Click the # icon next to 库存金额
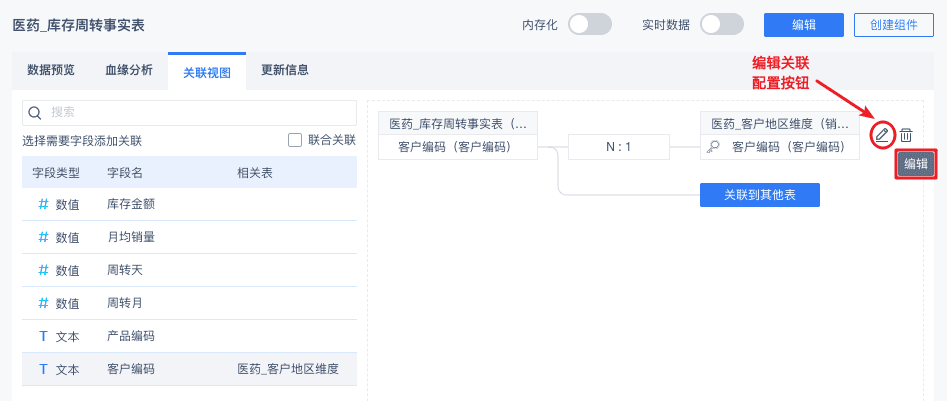 click(43, 204)
